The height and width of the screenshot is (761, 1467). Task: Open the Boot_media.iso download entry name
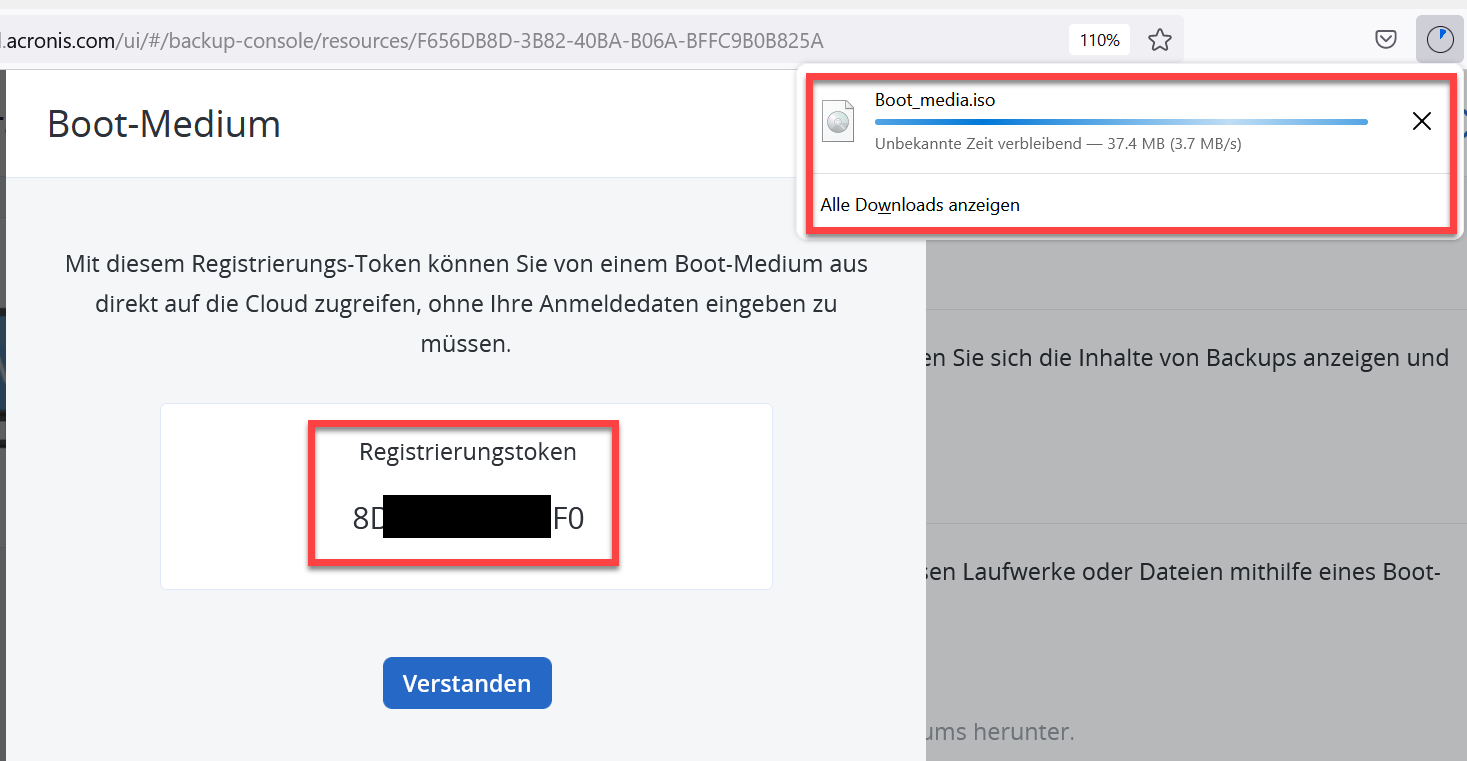(x=935, y=100)
